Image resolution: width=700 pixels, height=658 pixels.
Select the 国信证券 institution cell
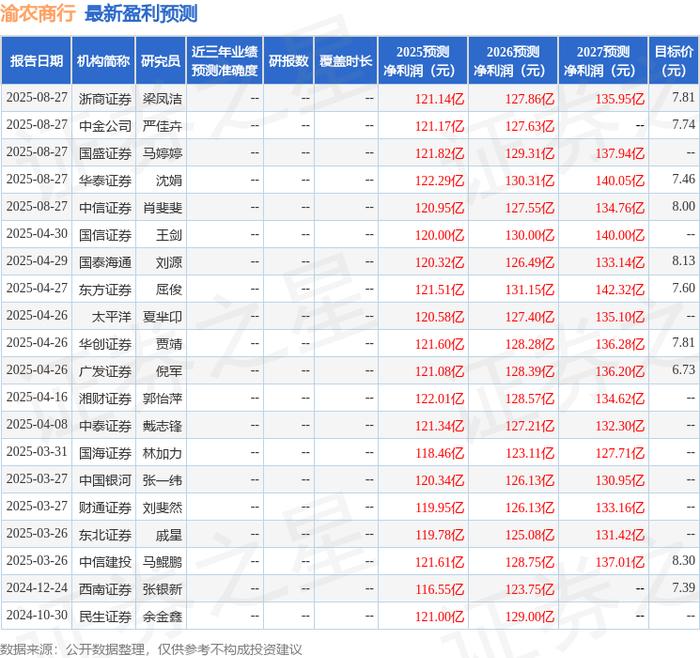[x=105, y=235]
